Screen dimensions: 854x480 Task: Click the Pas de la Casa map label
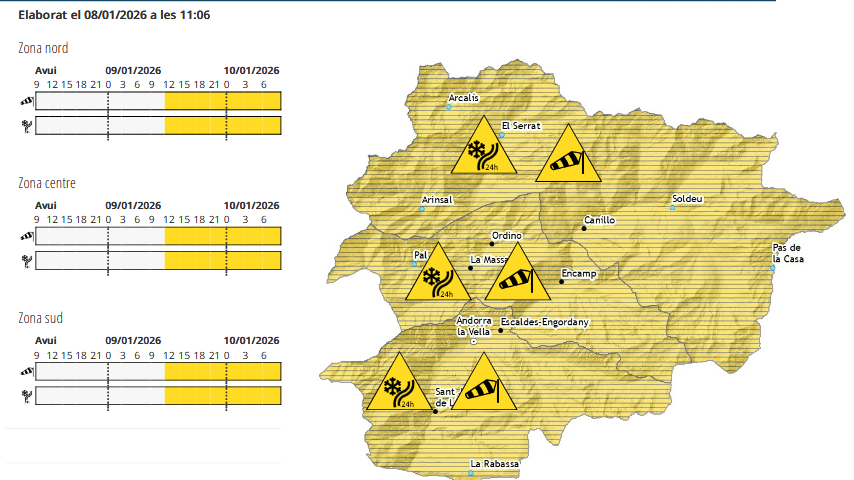pos(787,253)
